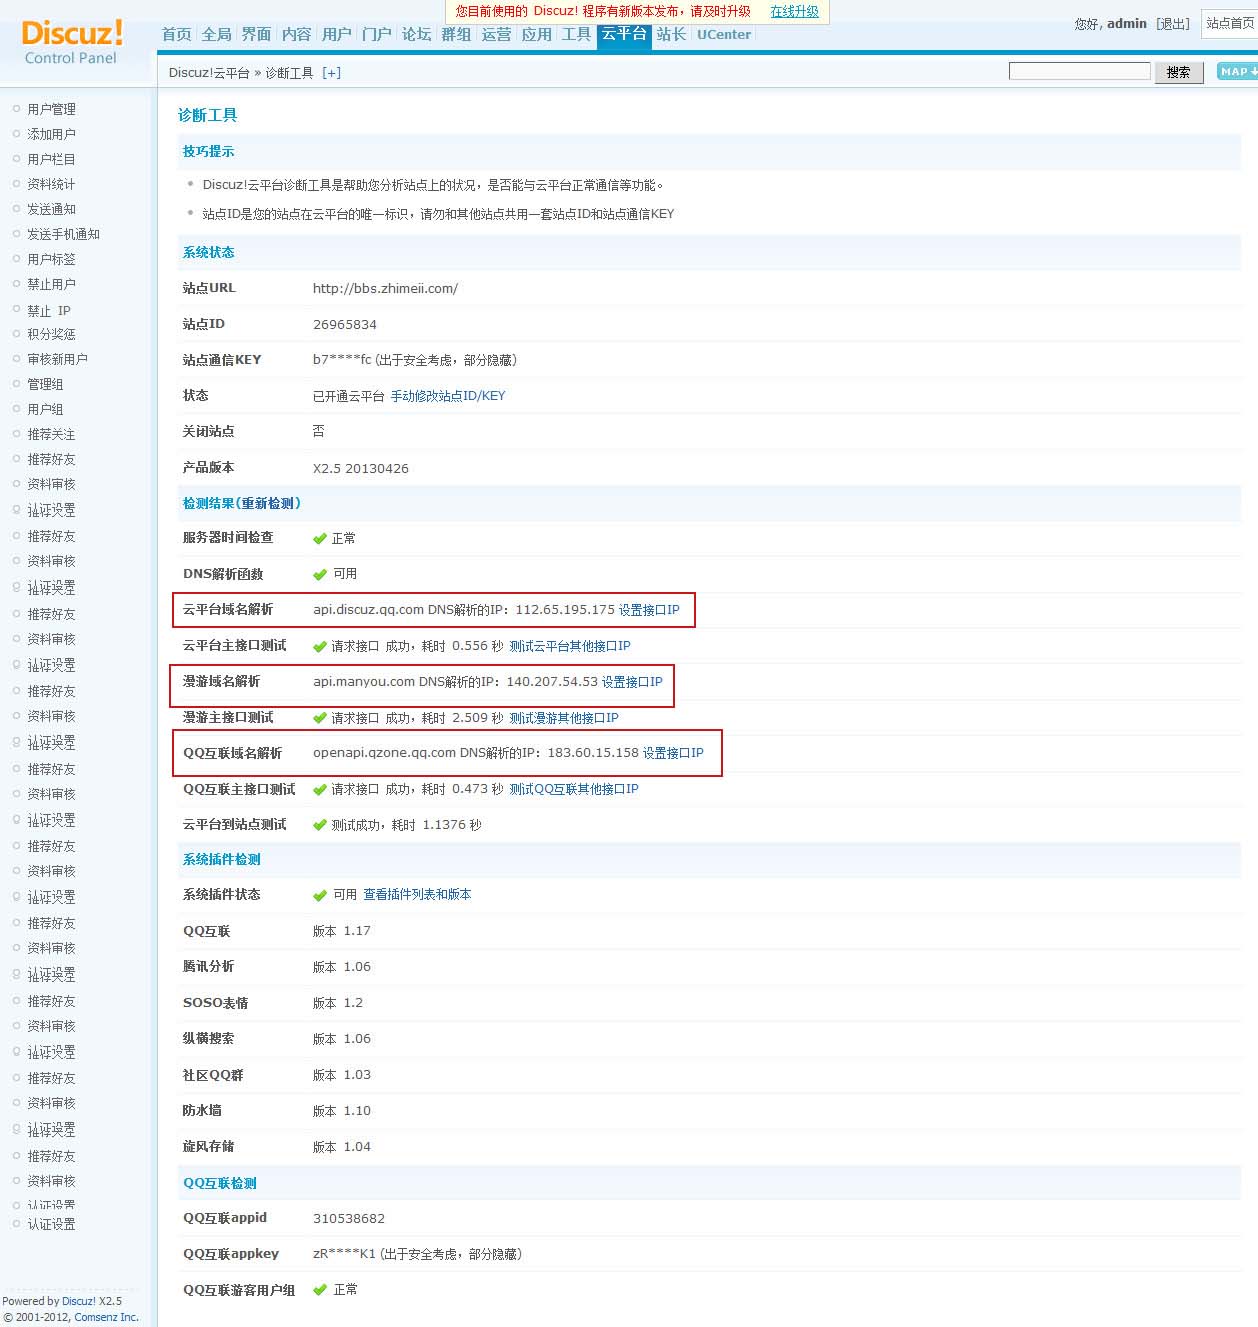Open 内容 top menu
Image resolution: width=1258 pixels, height=1327 pixels.
point(297,34)
